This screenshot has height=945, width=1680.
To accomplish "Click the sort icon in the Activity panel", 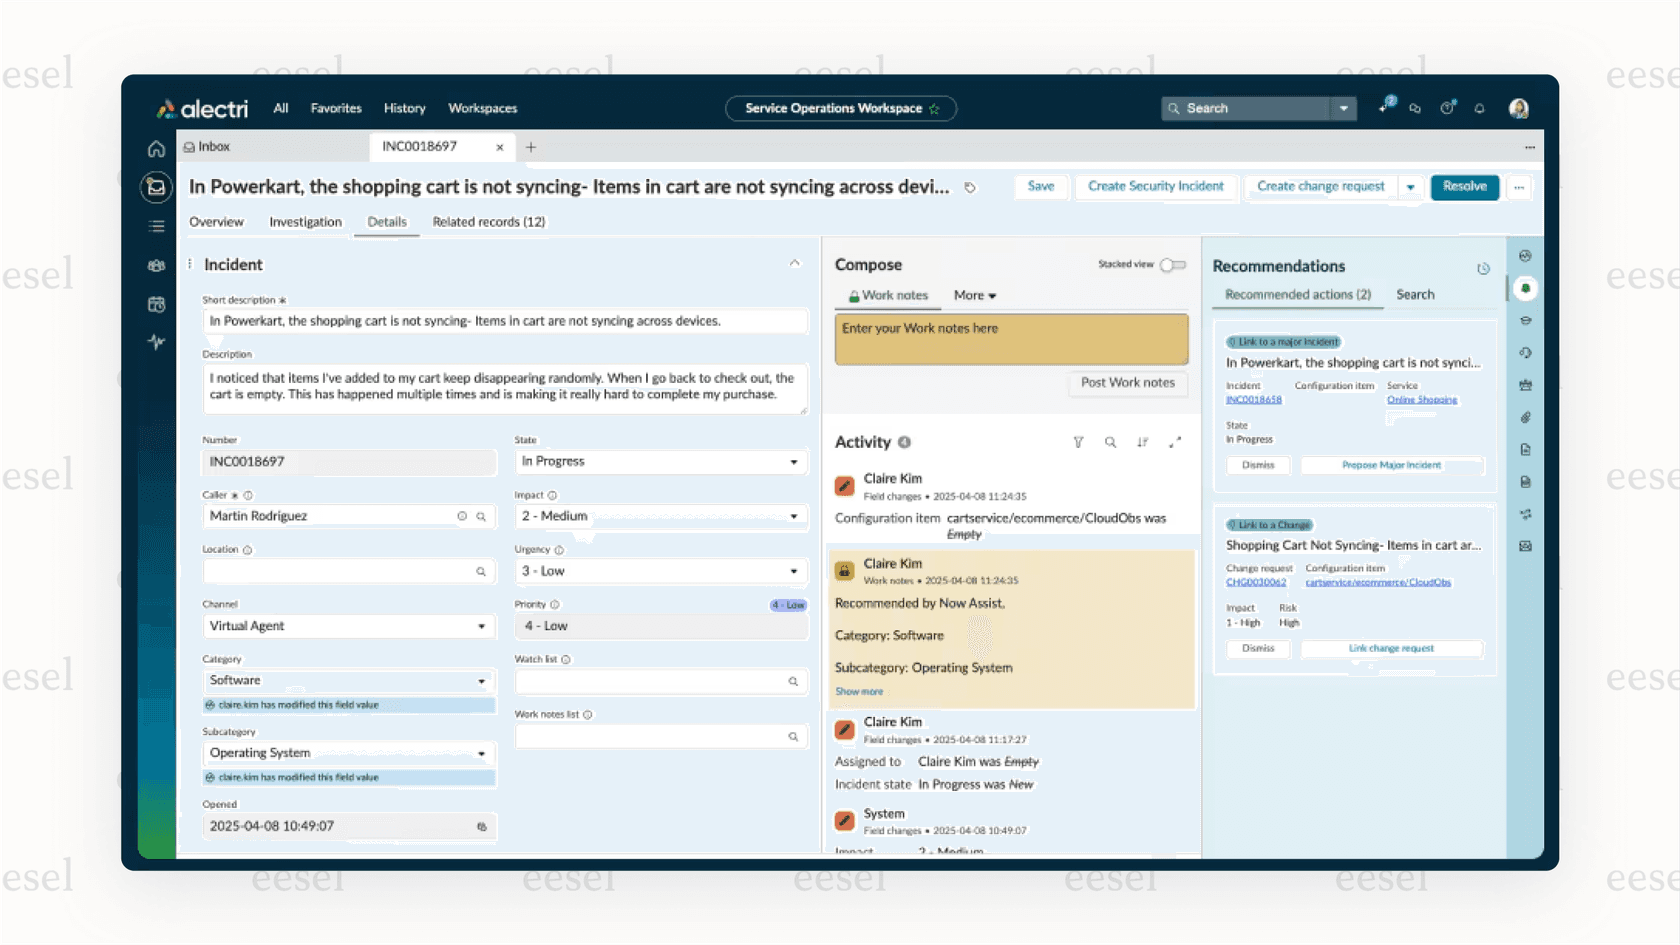I will (1142, 441).
